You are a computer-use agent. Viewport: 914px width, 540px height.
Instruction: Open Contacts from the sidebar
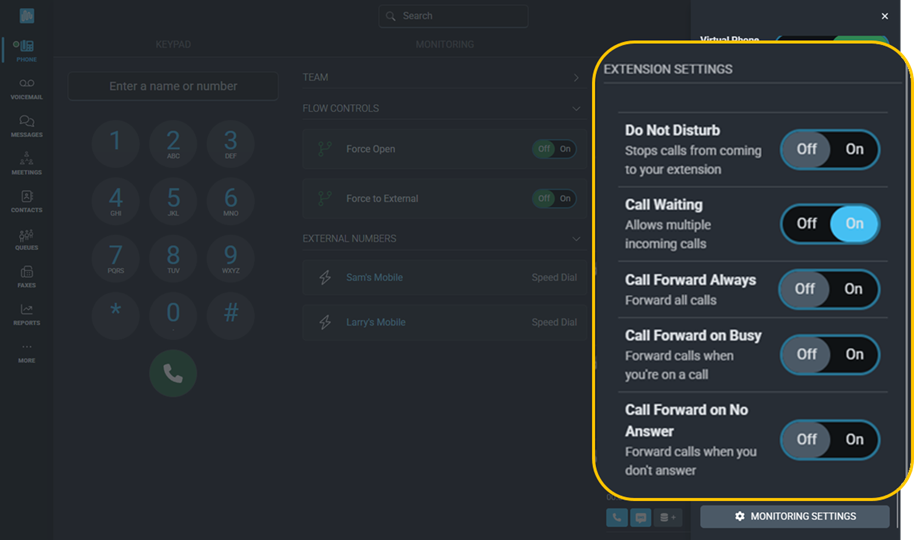pos(26,201)
